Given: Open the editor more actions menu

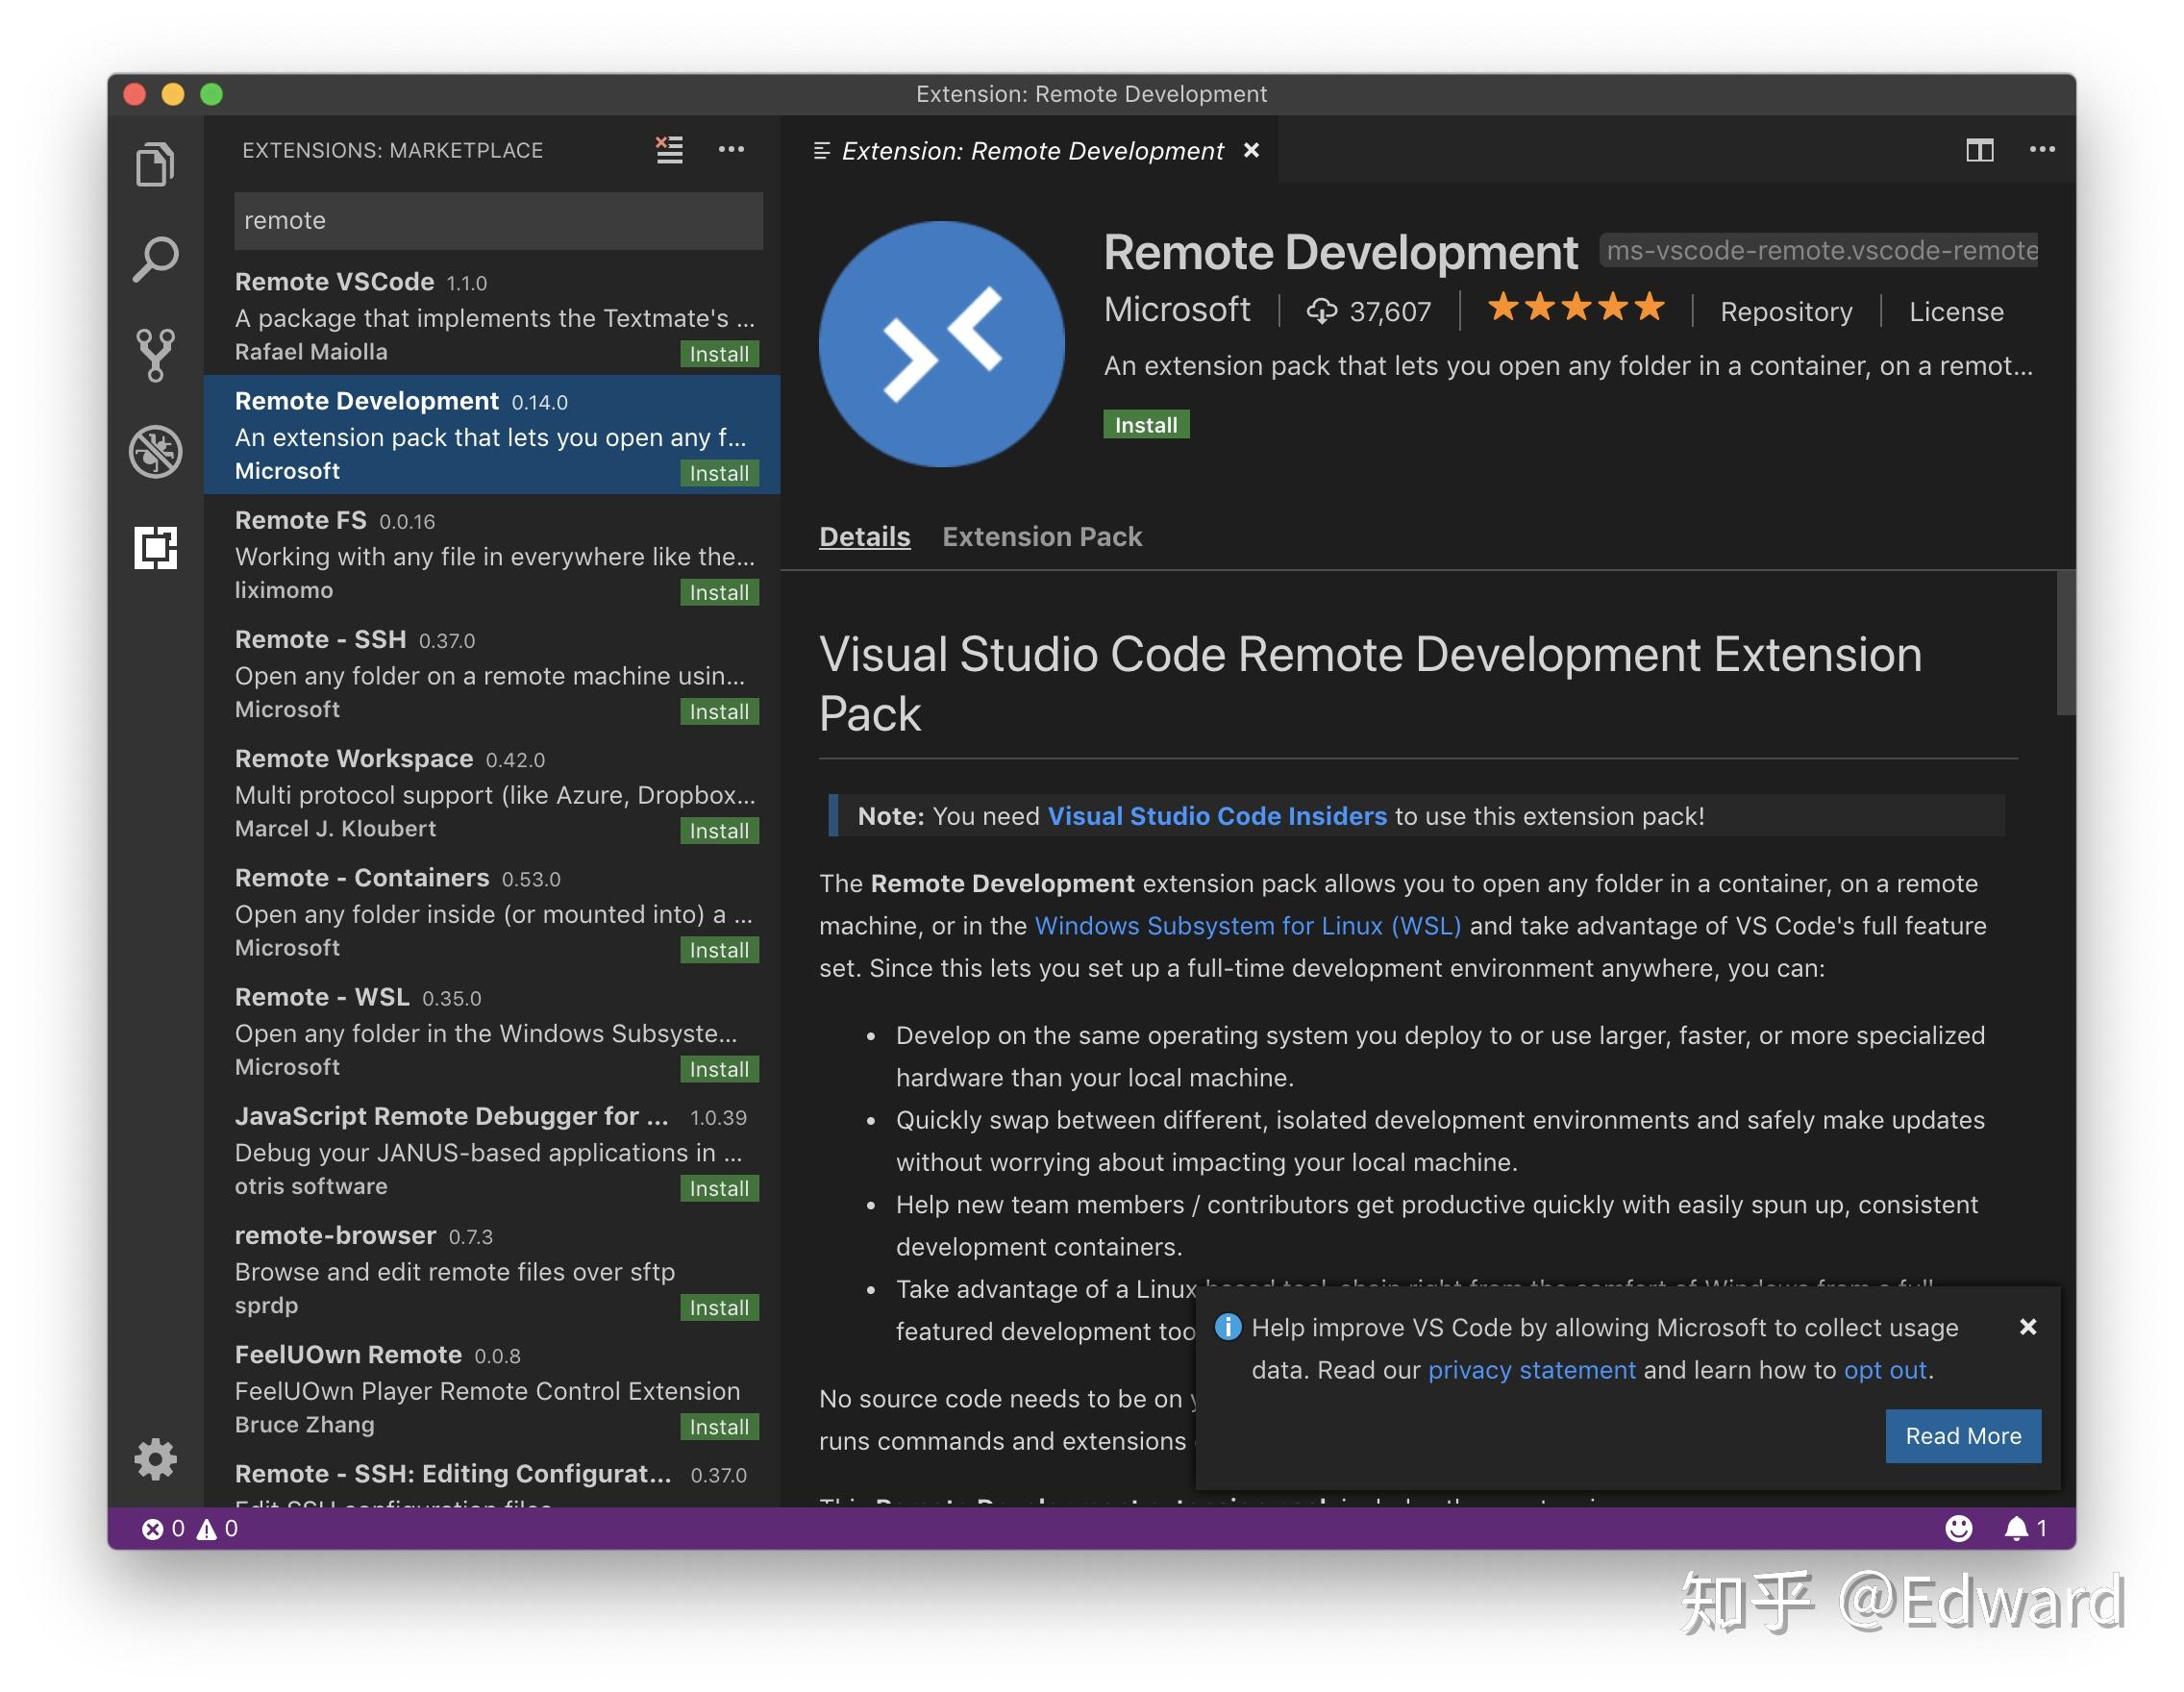Looking at the screenshot, I should point(2043,150).
